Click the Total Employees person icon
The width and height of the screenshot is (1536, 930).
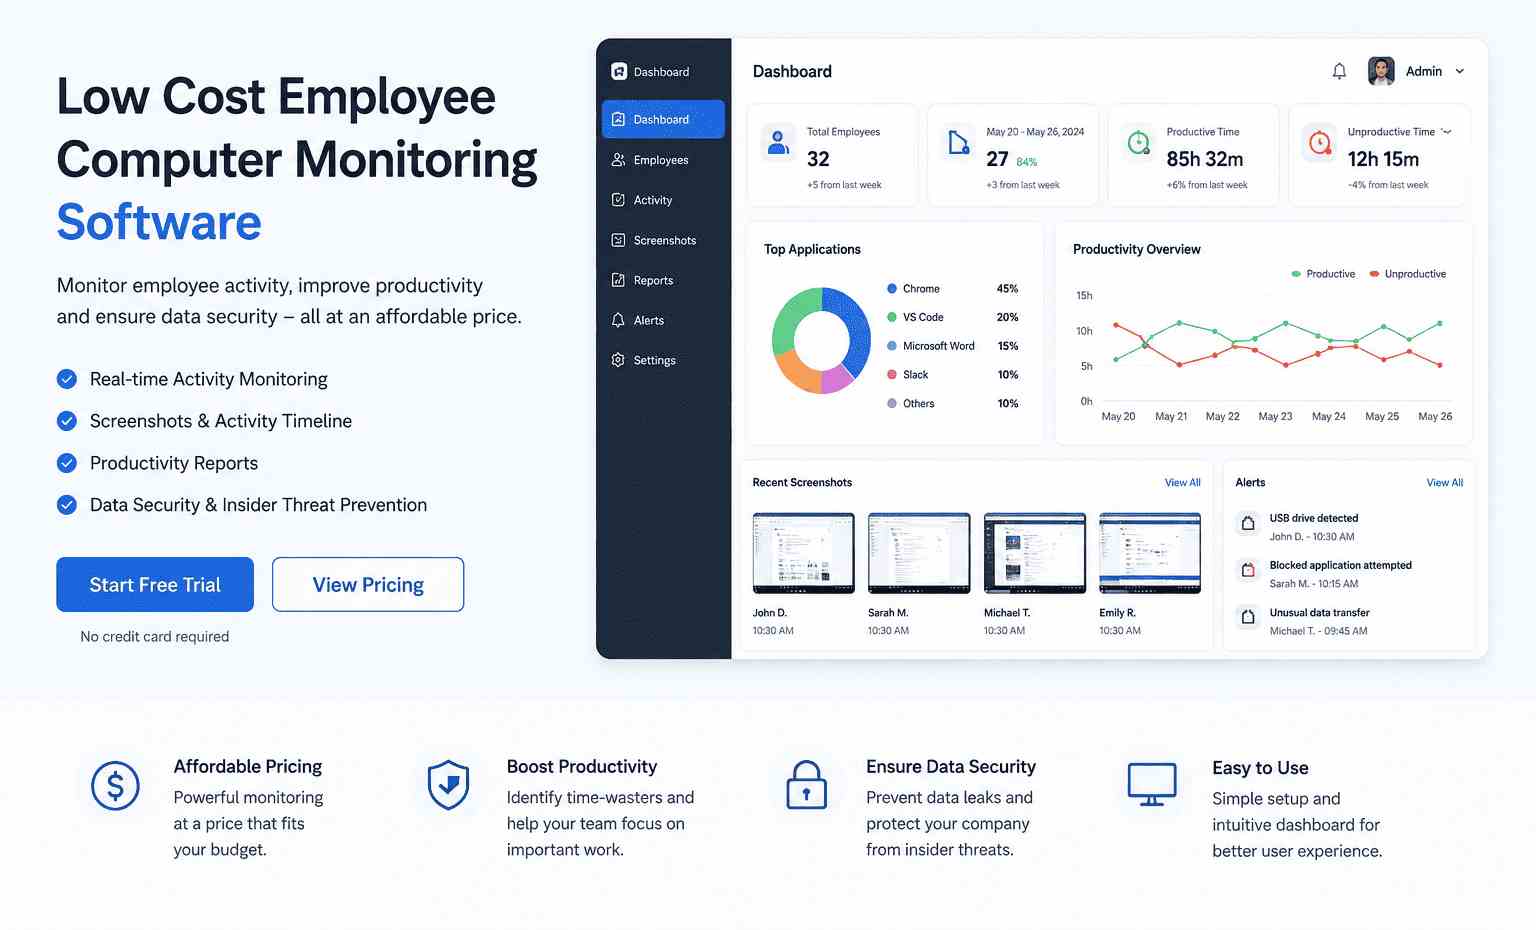pyautogui.click(x=778, y=142)
